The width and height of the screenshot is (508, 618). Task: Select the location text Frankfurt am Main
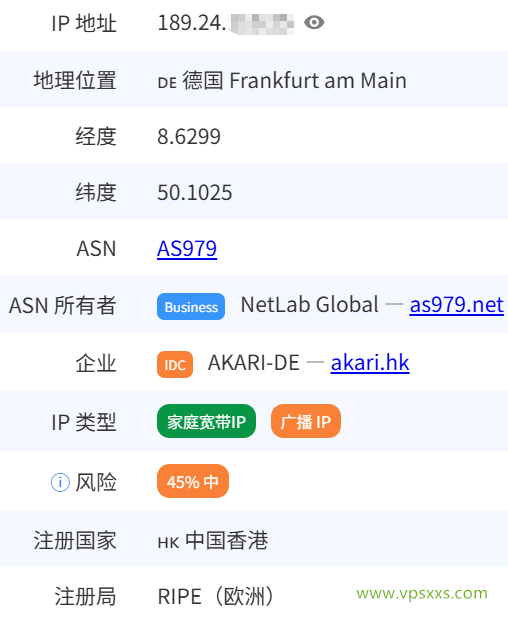318,81
